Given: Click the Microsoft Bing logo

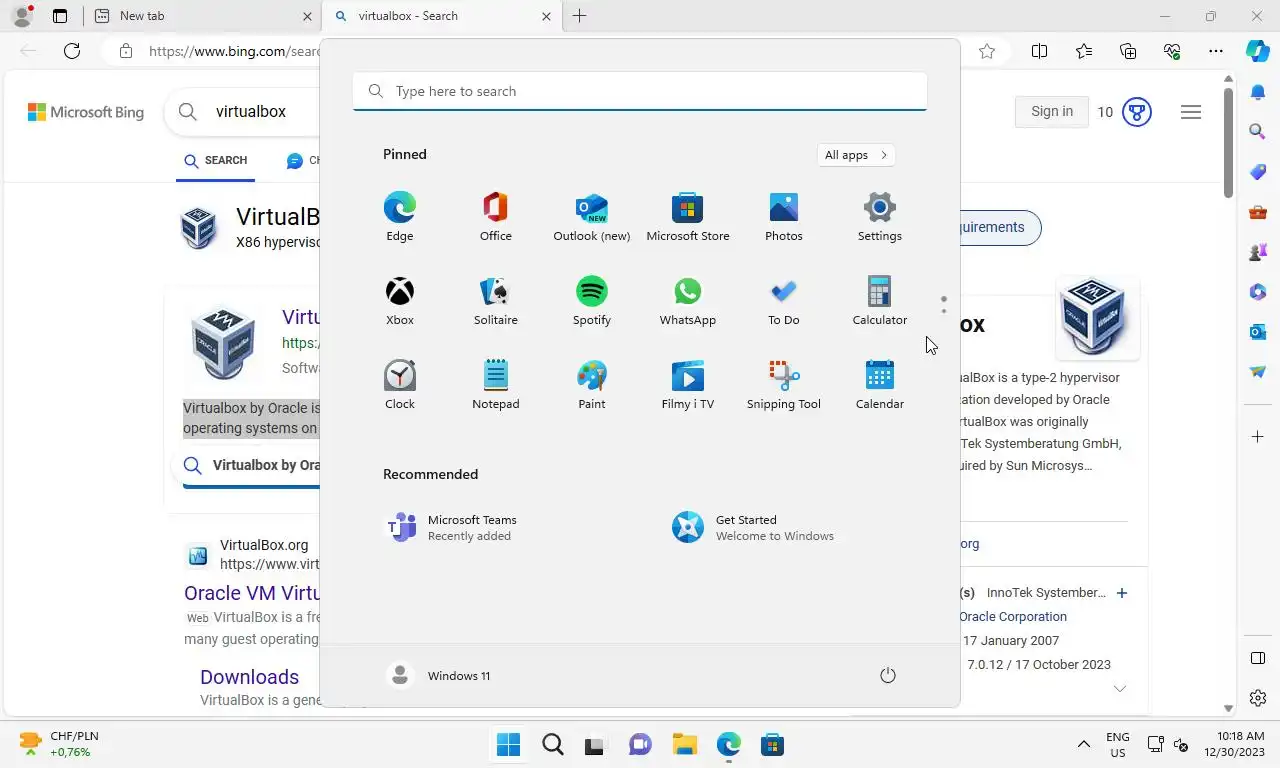Looking at the screenshot, I should pos(86,112).
